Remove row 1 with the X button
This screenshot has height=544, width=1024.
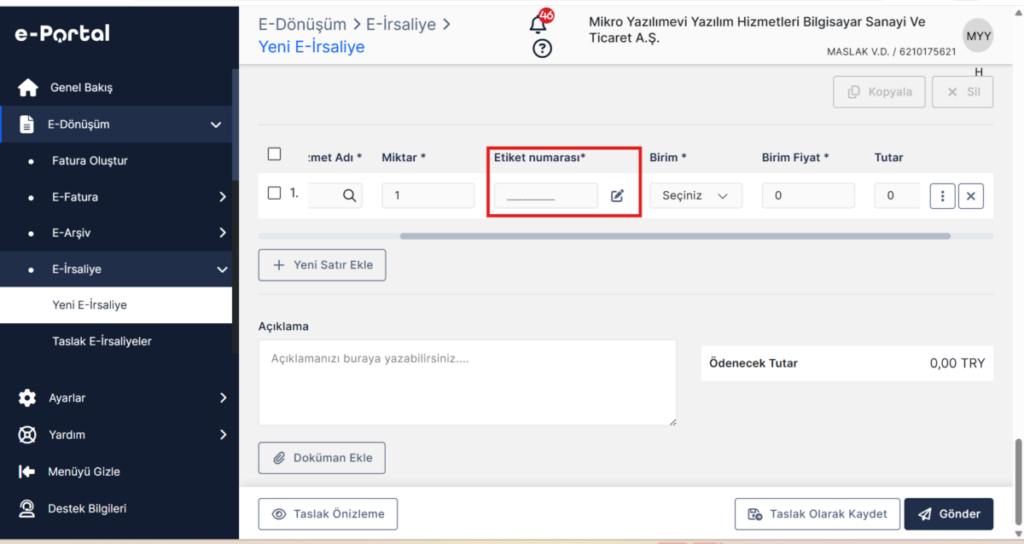970,196
